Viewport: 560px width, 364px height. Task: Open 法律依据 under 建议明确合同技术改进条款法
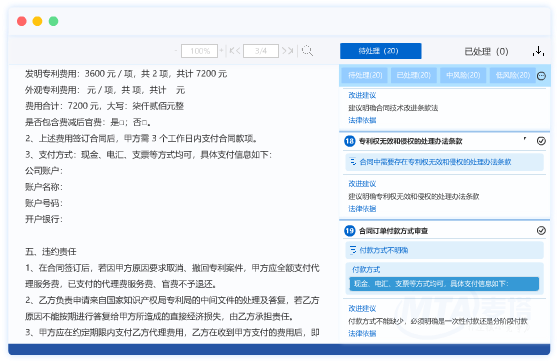coord(362,120)
